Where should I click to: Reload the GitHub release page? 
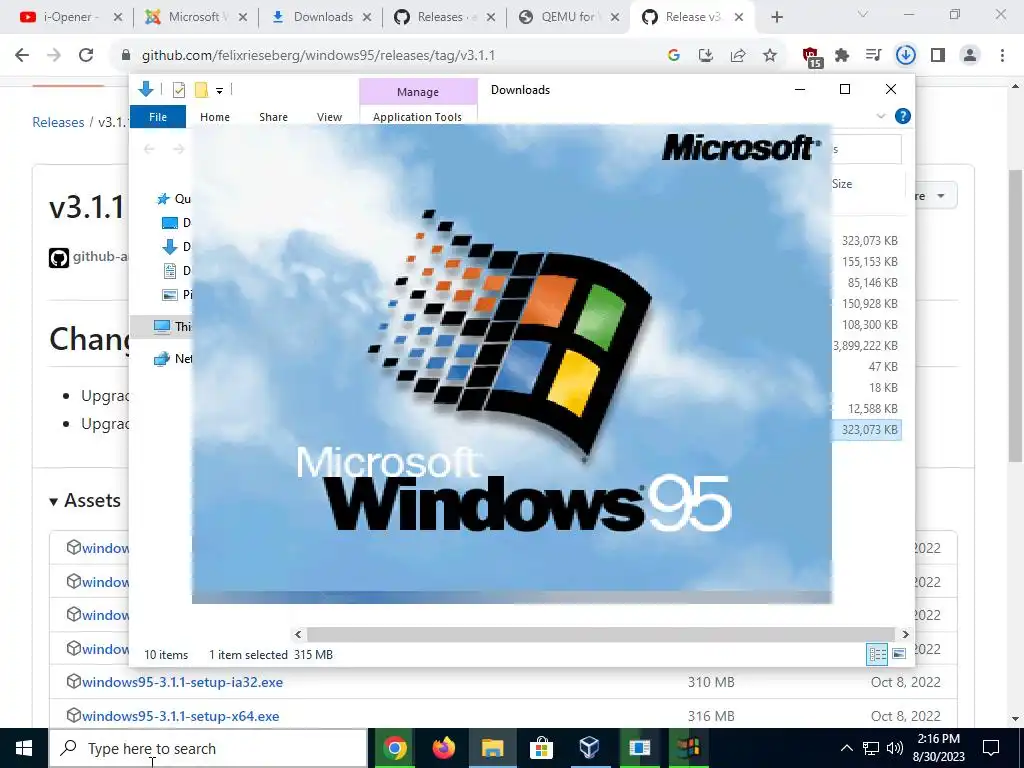pyautogui.click(x=86, y=56)
